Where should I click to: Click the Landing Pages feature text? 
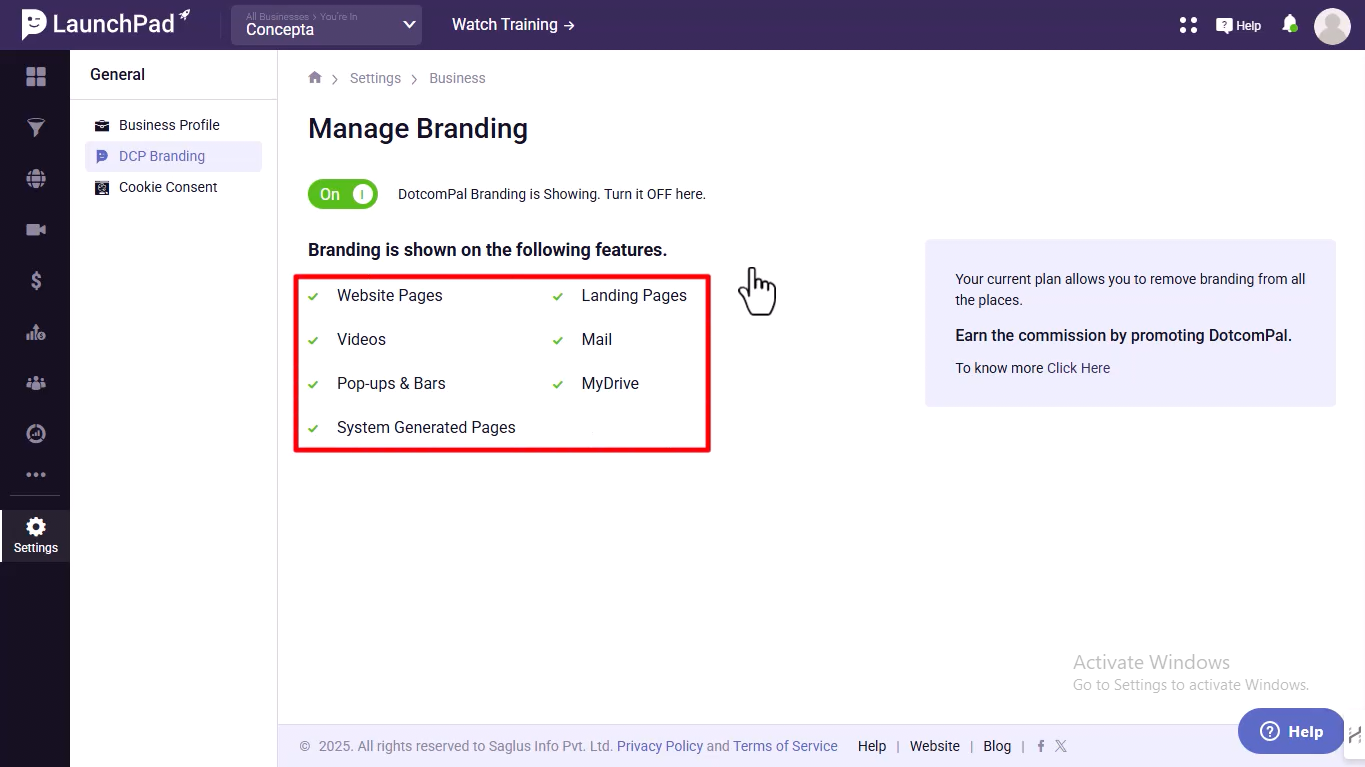click(634, 296)
